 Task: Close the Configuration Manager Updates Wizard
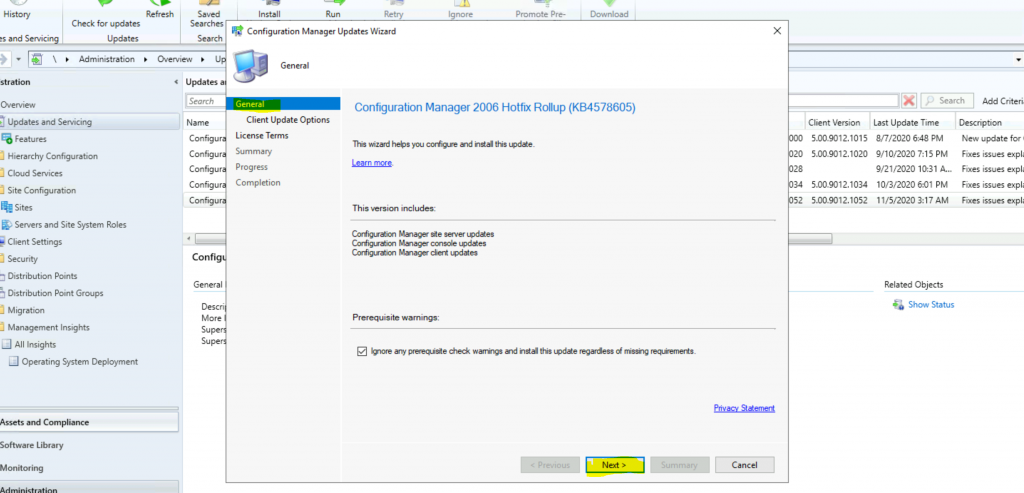(x=776, y=31)
